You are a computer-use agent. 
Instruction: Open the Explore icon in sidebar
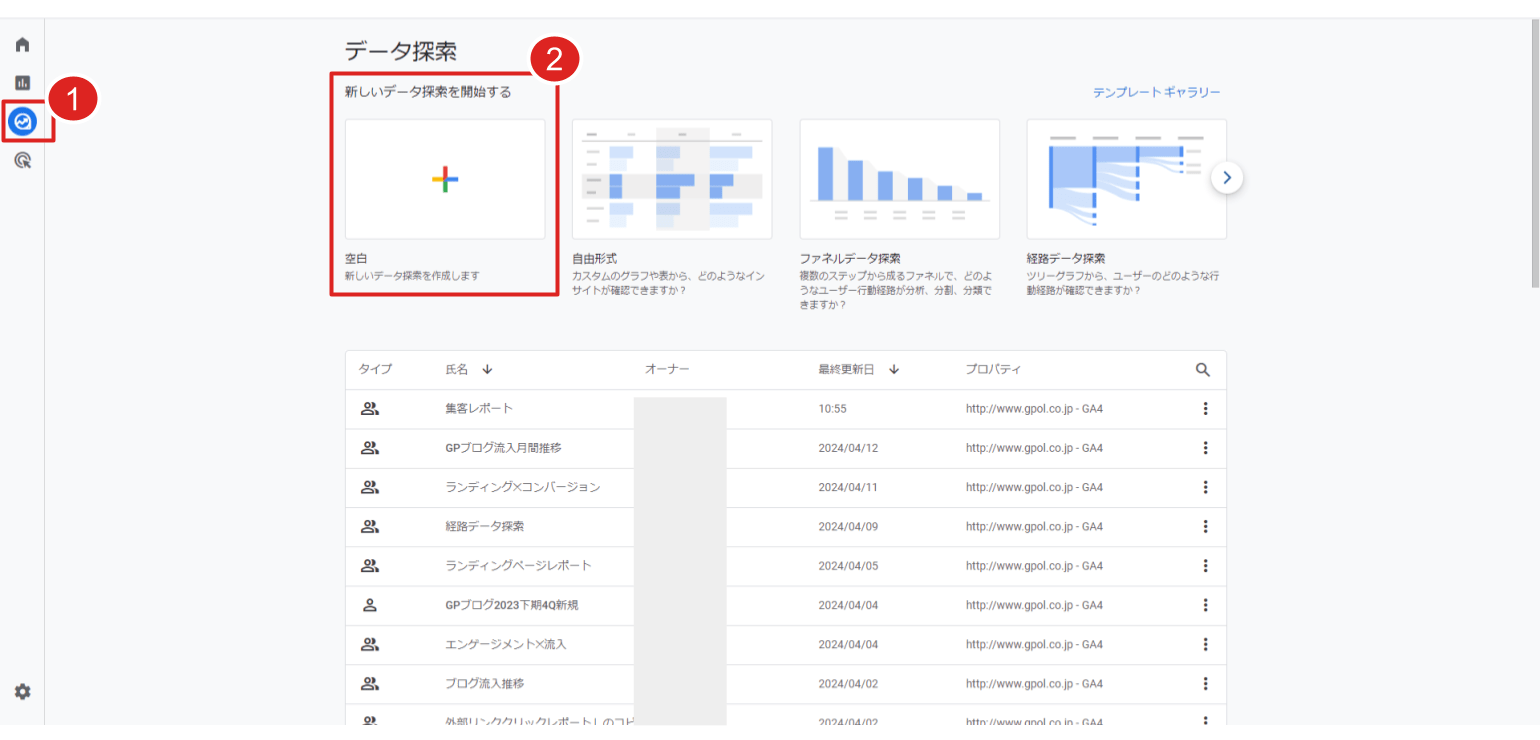coord(22,122)
